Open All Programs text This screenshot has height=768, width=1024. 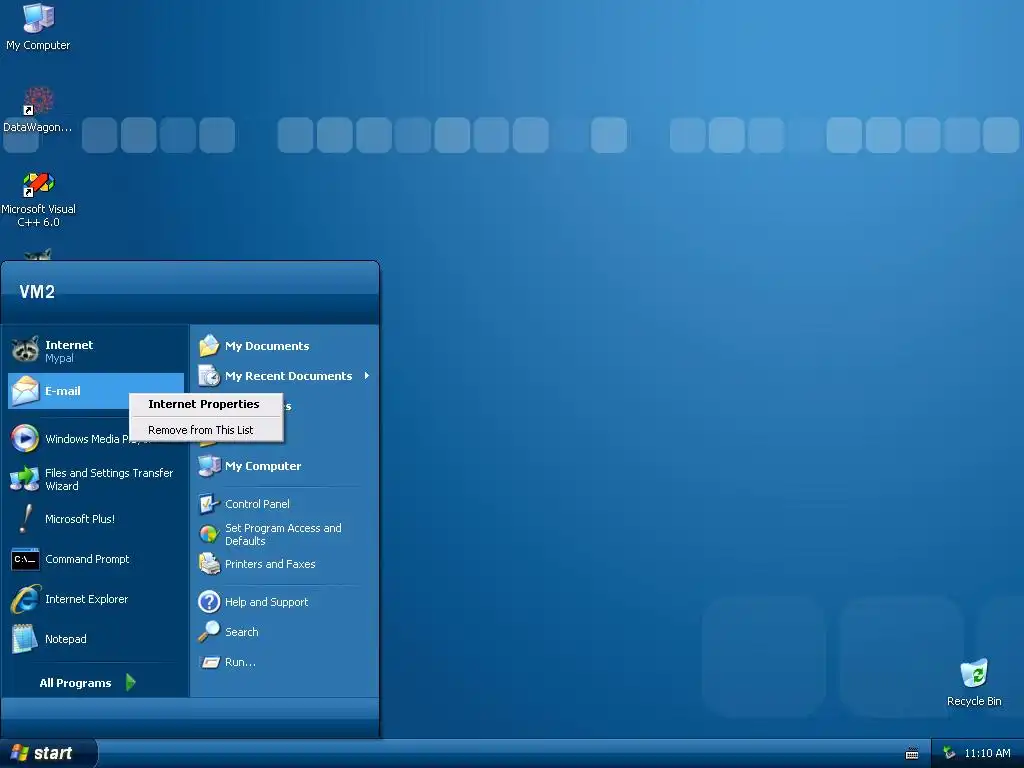coord(75,683)
